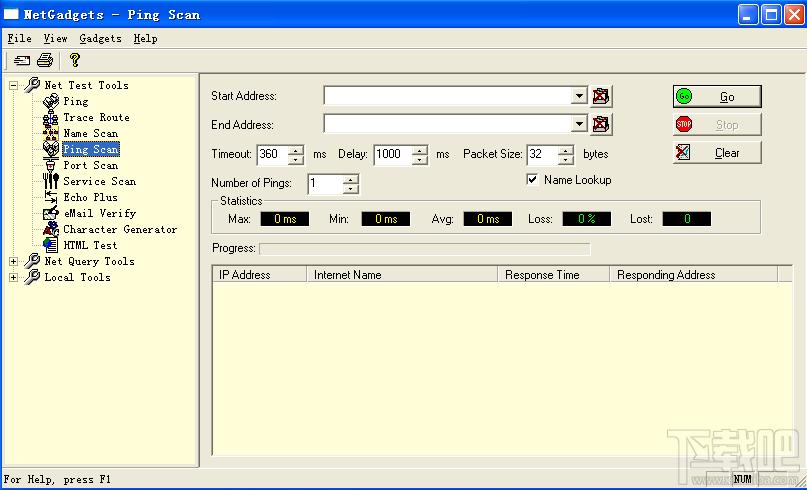Open the Help menu
Viewport: 807px width, 490px height.
(x=145, y=39)
